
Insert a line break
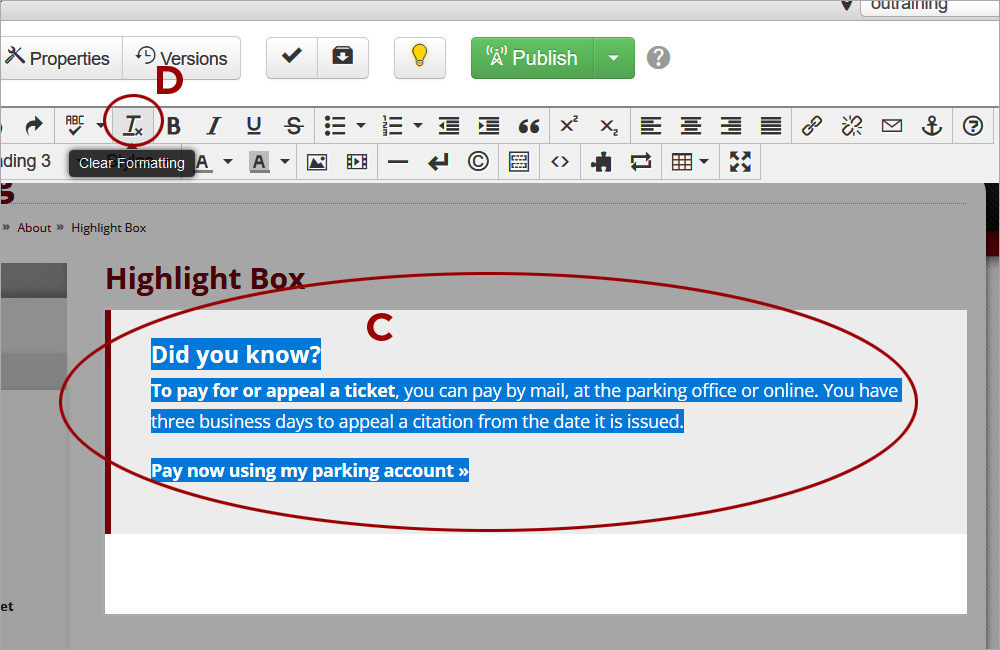438,162
